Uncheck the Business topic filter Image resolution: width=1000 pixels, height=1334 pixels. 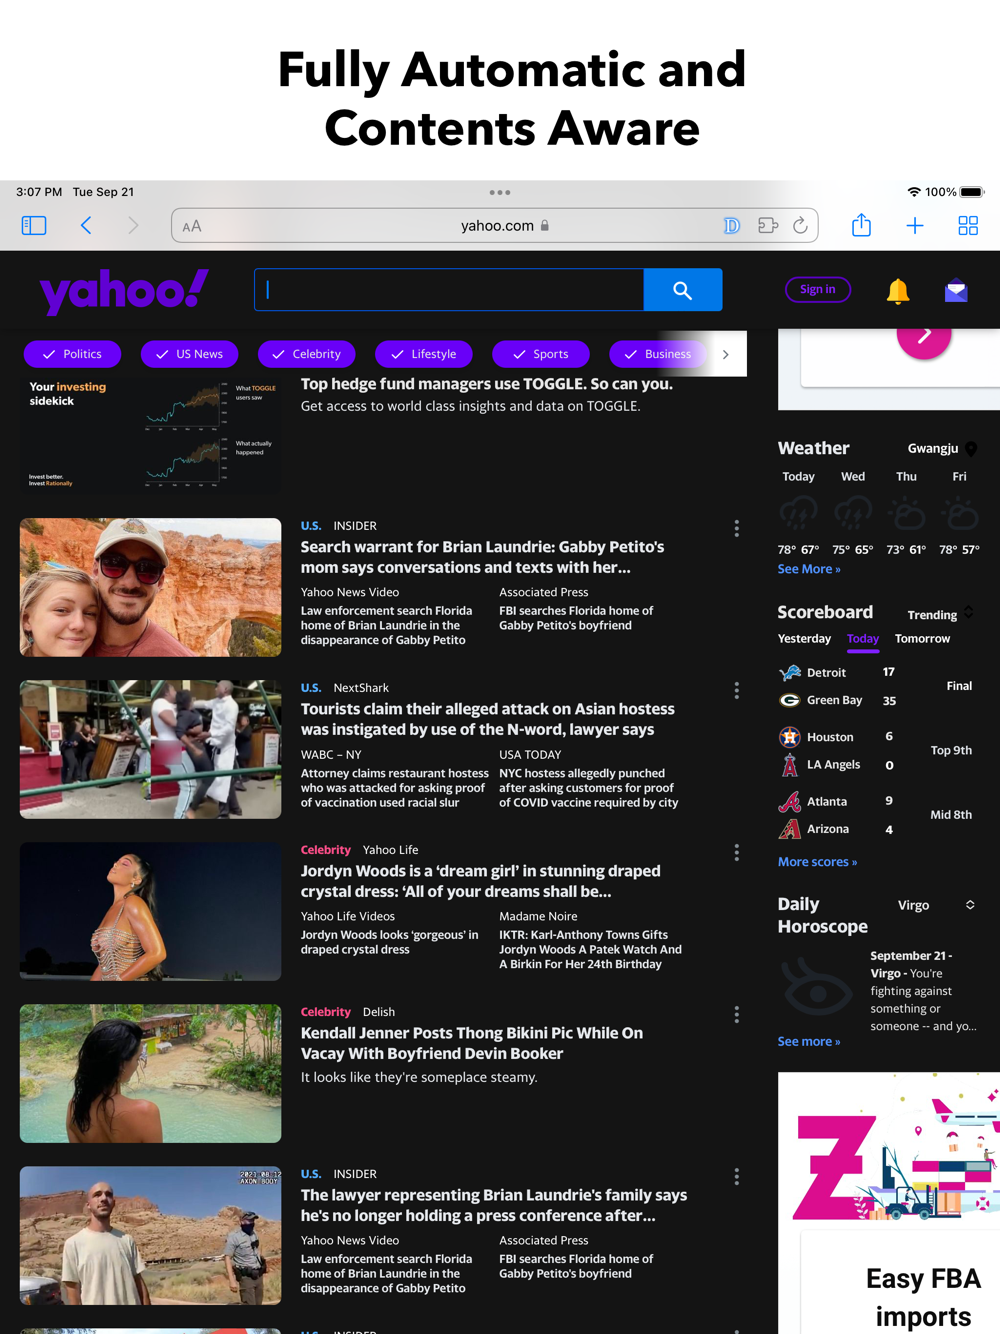click(657, 354)
